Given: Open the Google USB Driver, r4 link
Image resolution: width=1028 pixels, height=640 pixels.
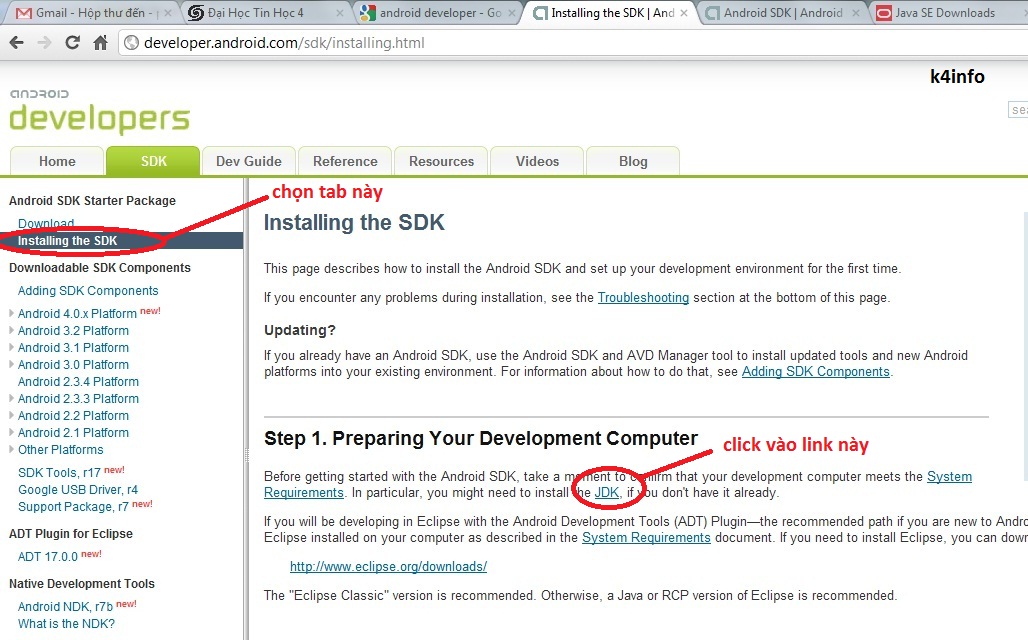Looking at the screenshot, I should (x=78, y=490).
